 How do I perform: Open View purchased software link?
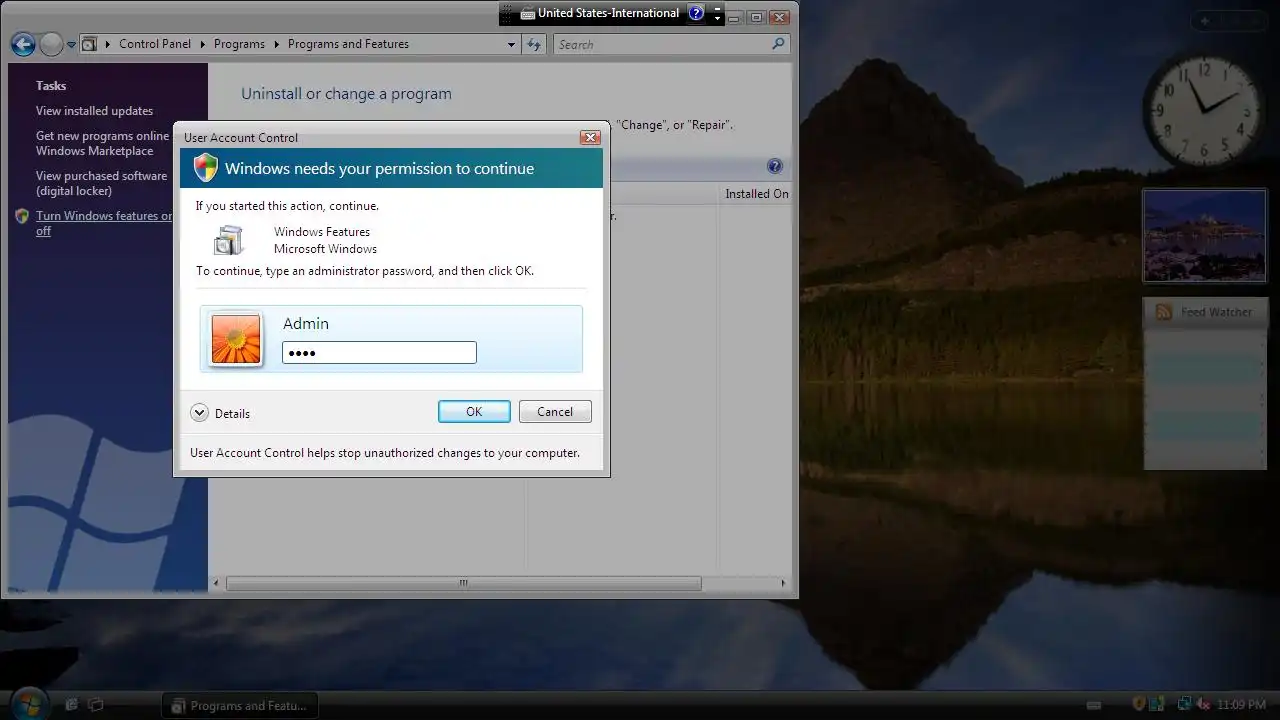pyautogui.click(x=101, y=183)
